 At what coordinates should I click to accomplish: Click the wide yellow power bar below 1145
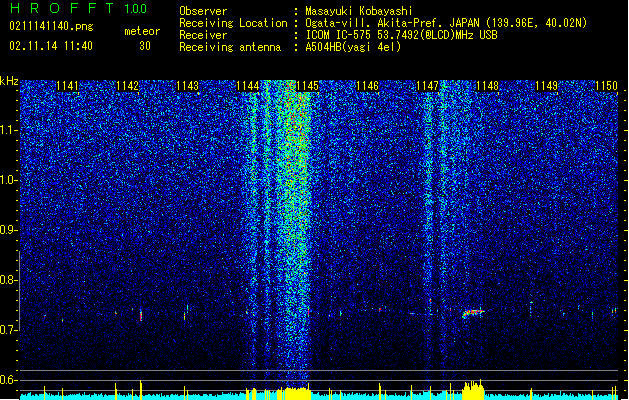[x=297, y=393]
